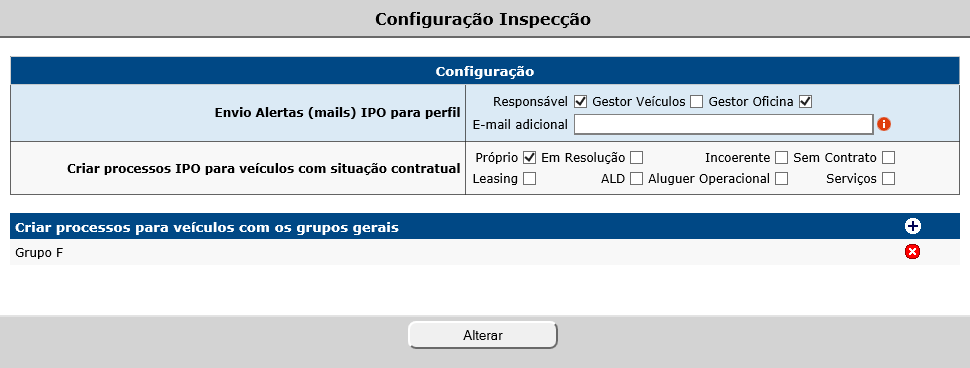The image size is (970, 368).
Task: Click the Configuração section header
Action: 484,71
